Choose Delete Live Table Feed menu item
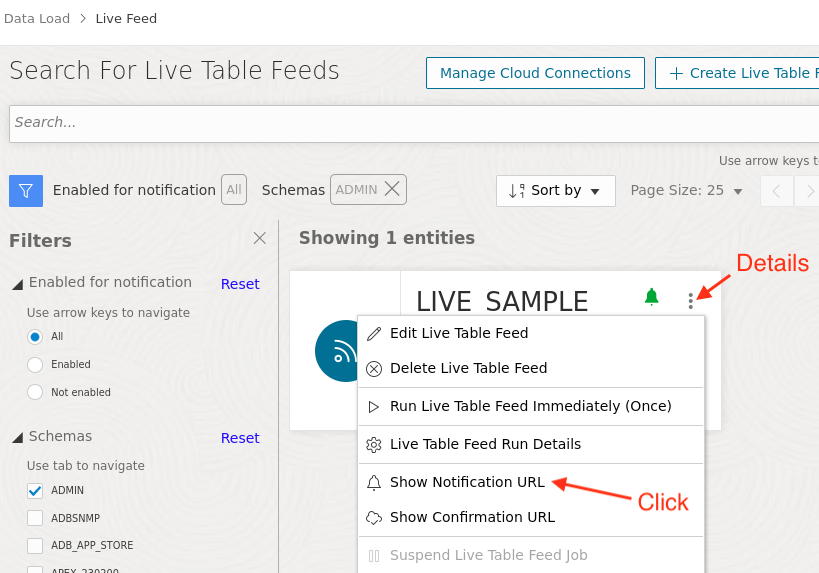 pyautogui.click(x=531, y=368)
